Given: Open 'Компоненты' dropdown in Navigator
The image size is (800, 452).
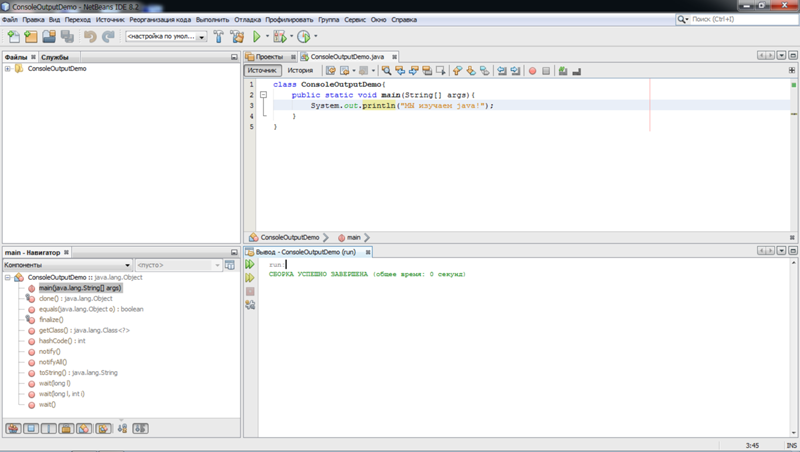Looking at the screenshot, I should point(67,265).
